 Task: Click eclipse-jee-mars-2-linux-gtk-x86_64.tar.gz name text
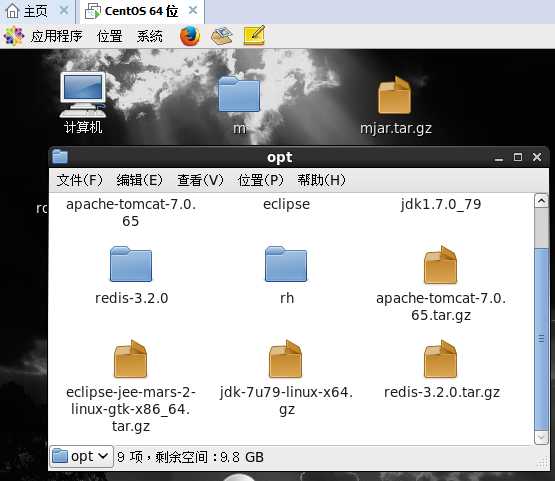click(131, 409)
